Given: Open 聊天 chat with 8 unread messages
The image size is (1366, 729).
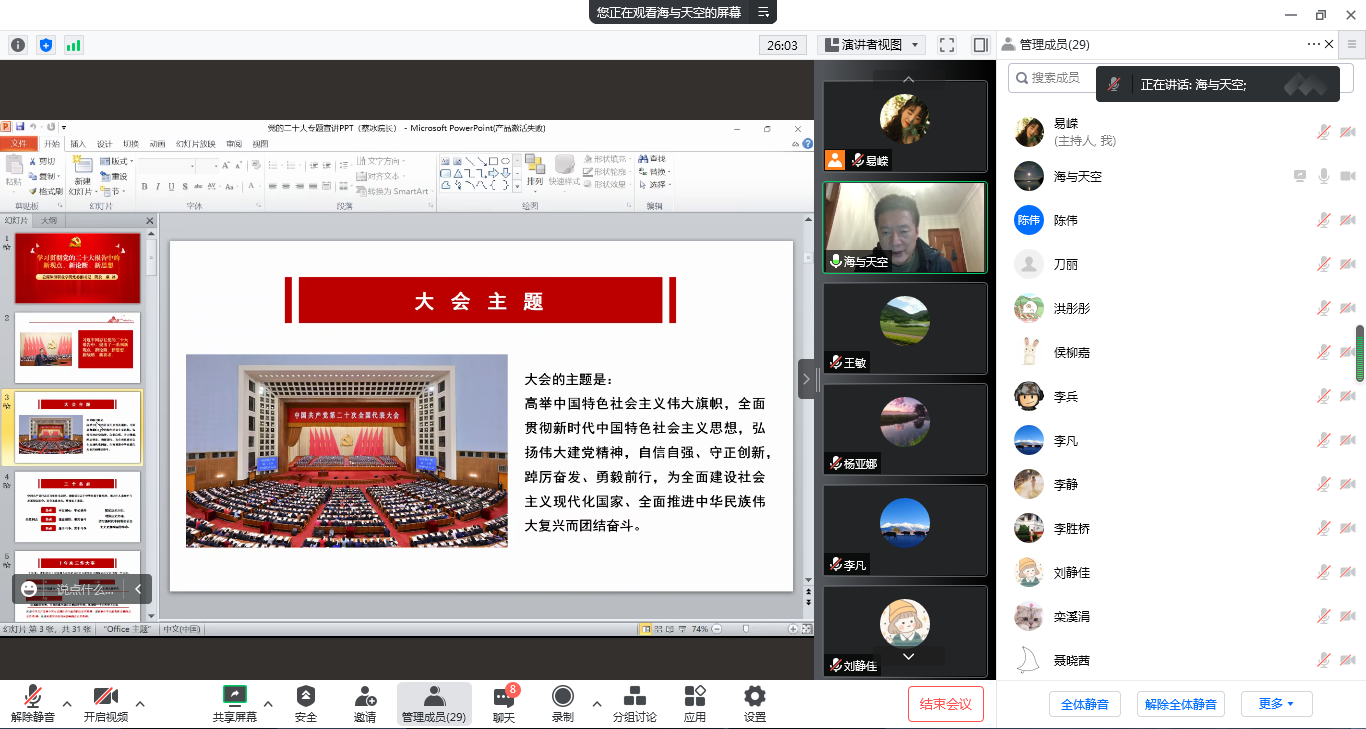Looking at the screenshot, I should coord(504,704).
